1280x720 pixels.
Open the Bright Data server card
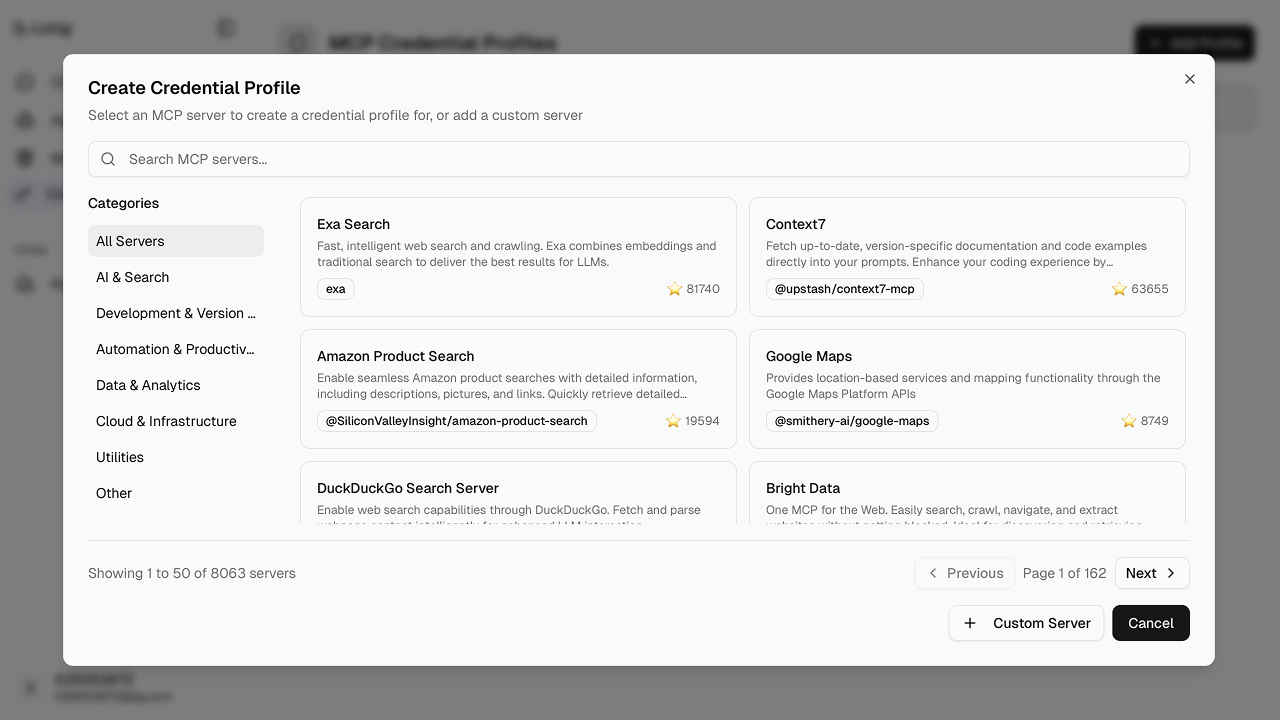click(967, 493)
